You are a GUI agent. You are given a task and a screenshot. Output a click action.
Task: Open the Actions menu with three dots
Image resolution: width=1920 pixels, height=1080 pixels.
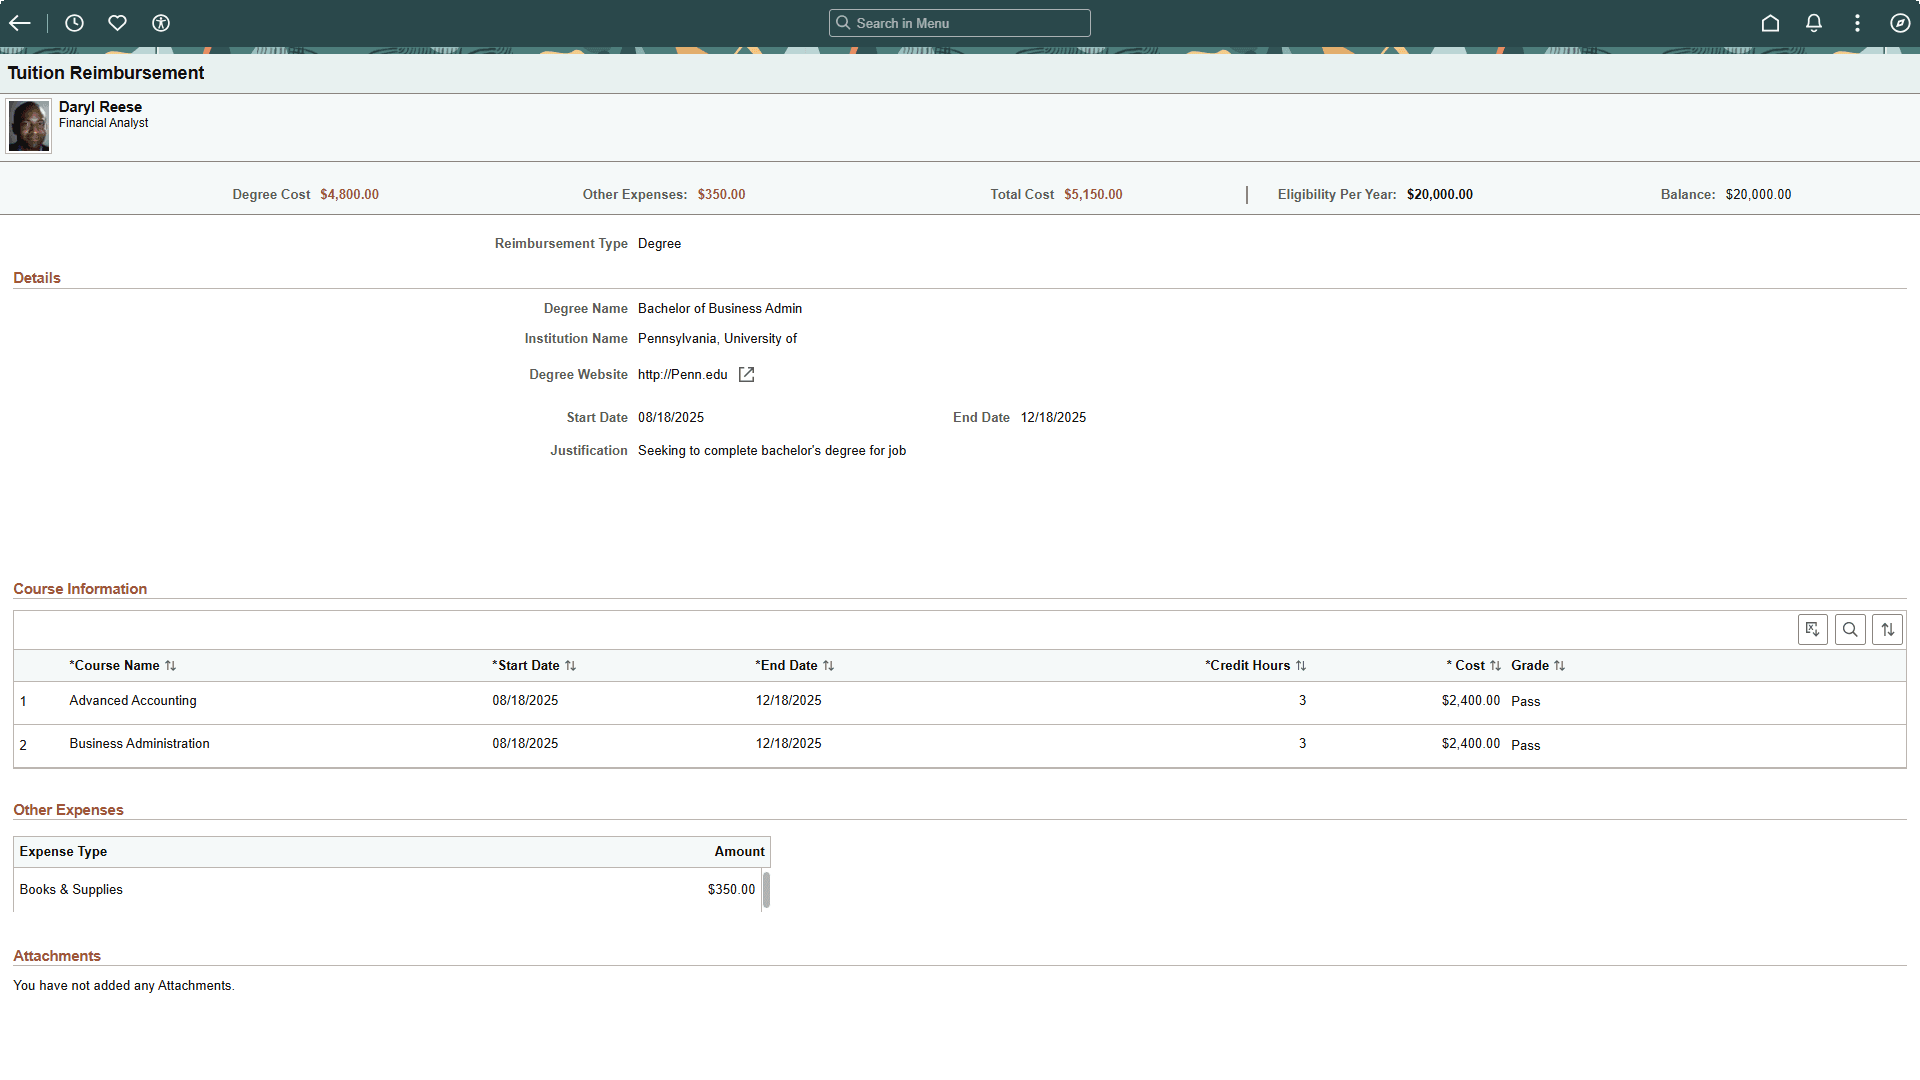click(x=1857, y=23)
